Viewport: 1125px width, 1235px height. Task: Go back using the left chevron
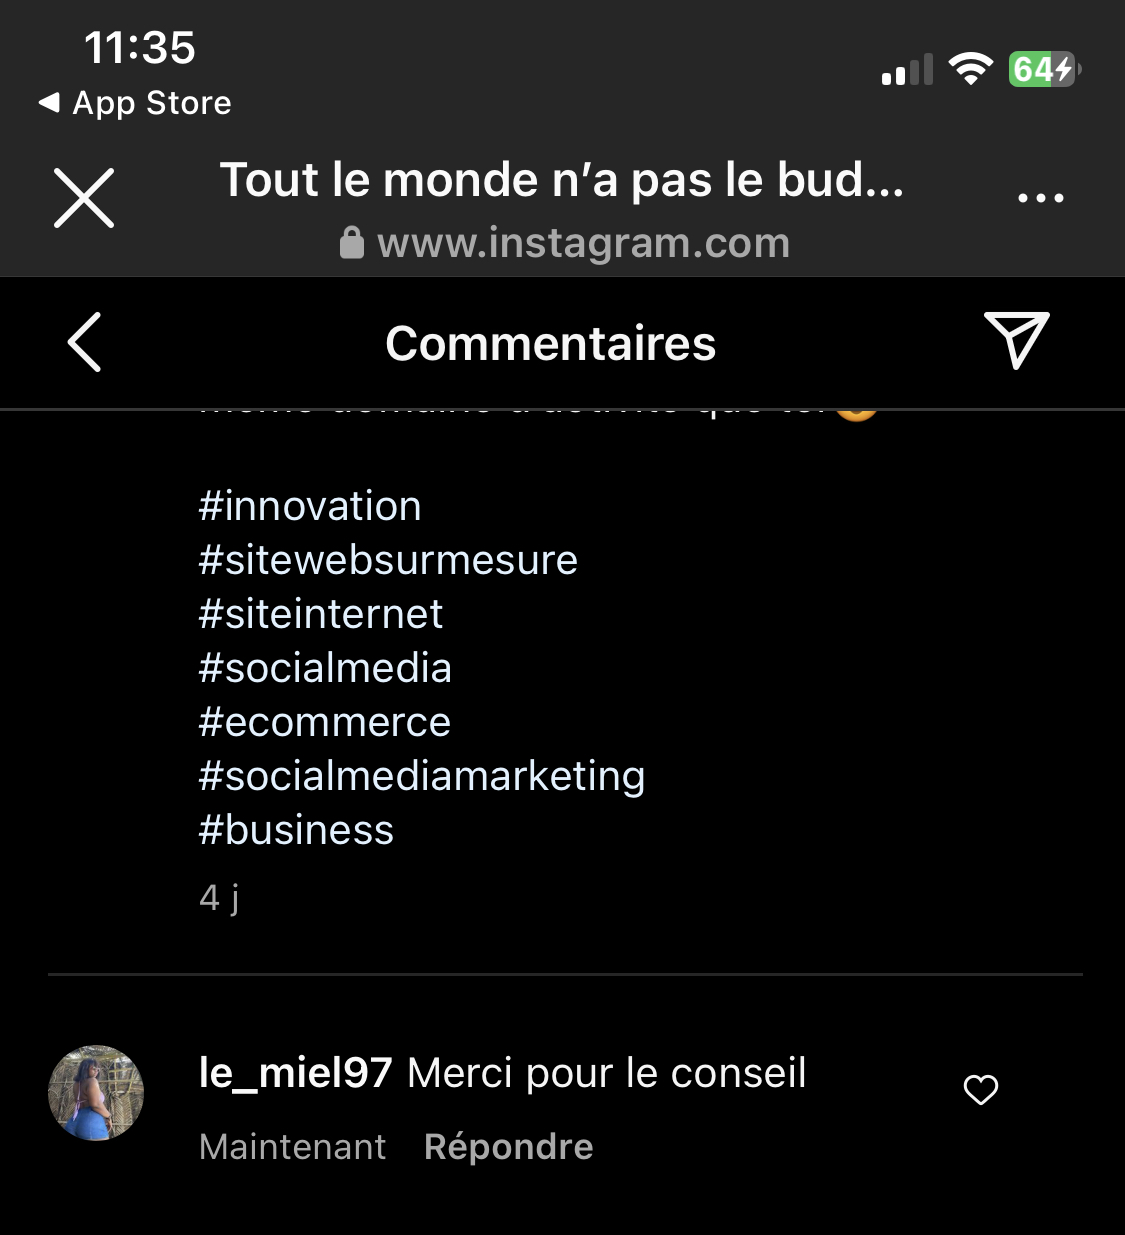click(85, 342)
